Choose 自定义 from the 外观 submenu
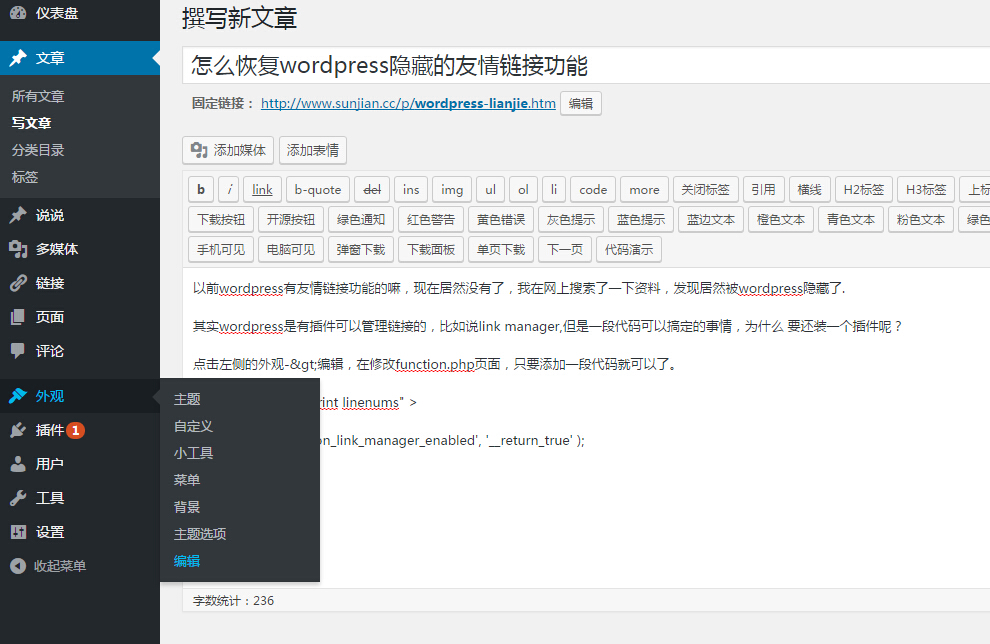This screenshot has width=990, height=644. click(x=193, y=426)
